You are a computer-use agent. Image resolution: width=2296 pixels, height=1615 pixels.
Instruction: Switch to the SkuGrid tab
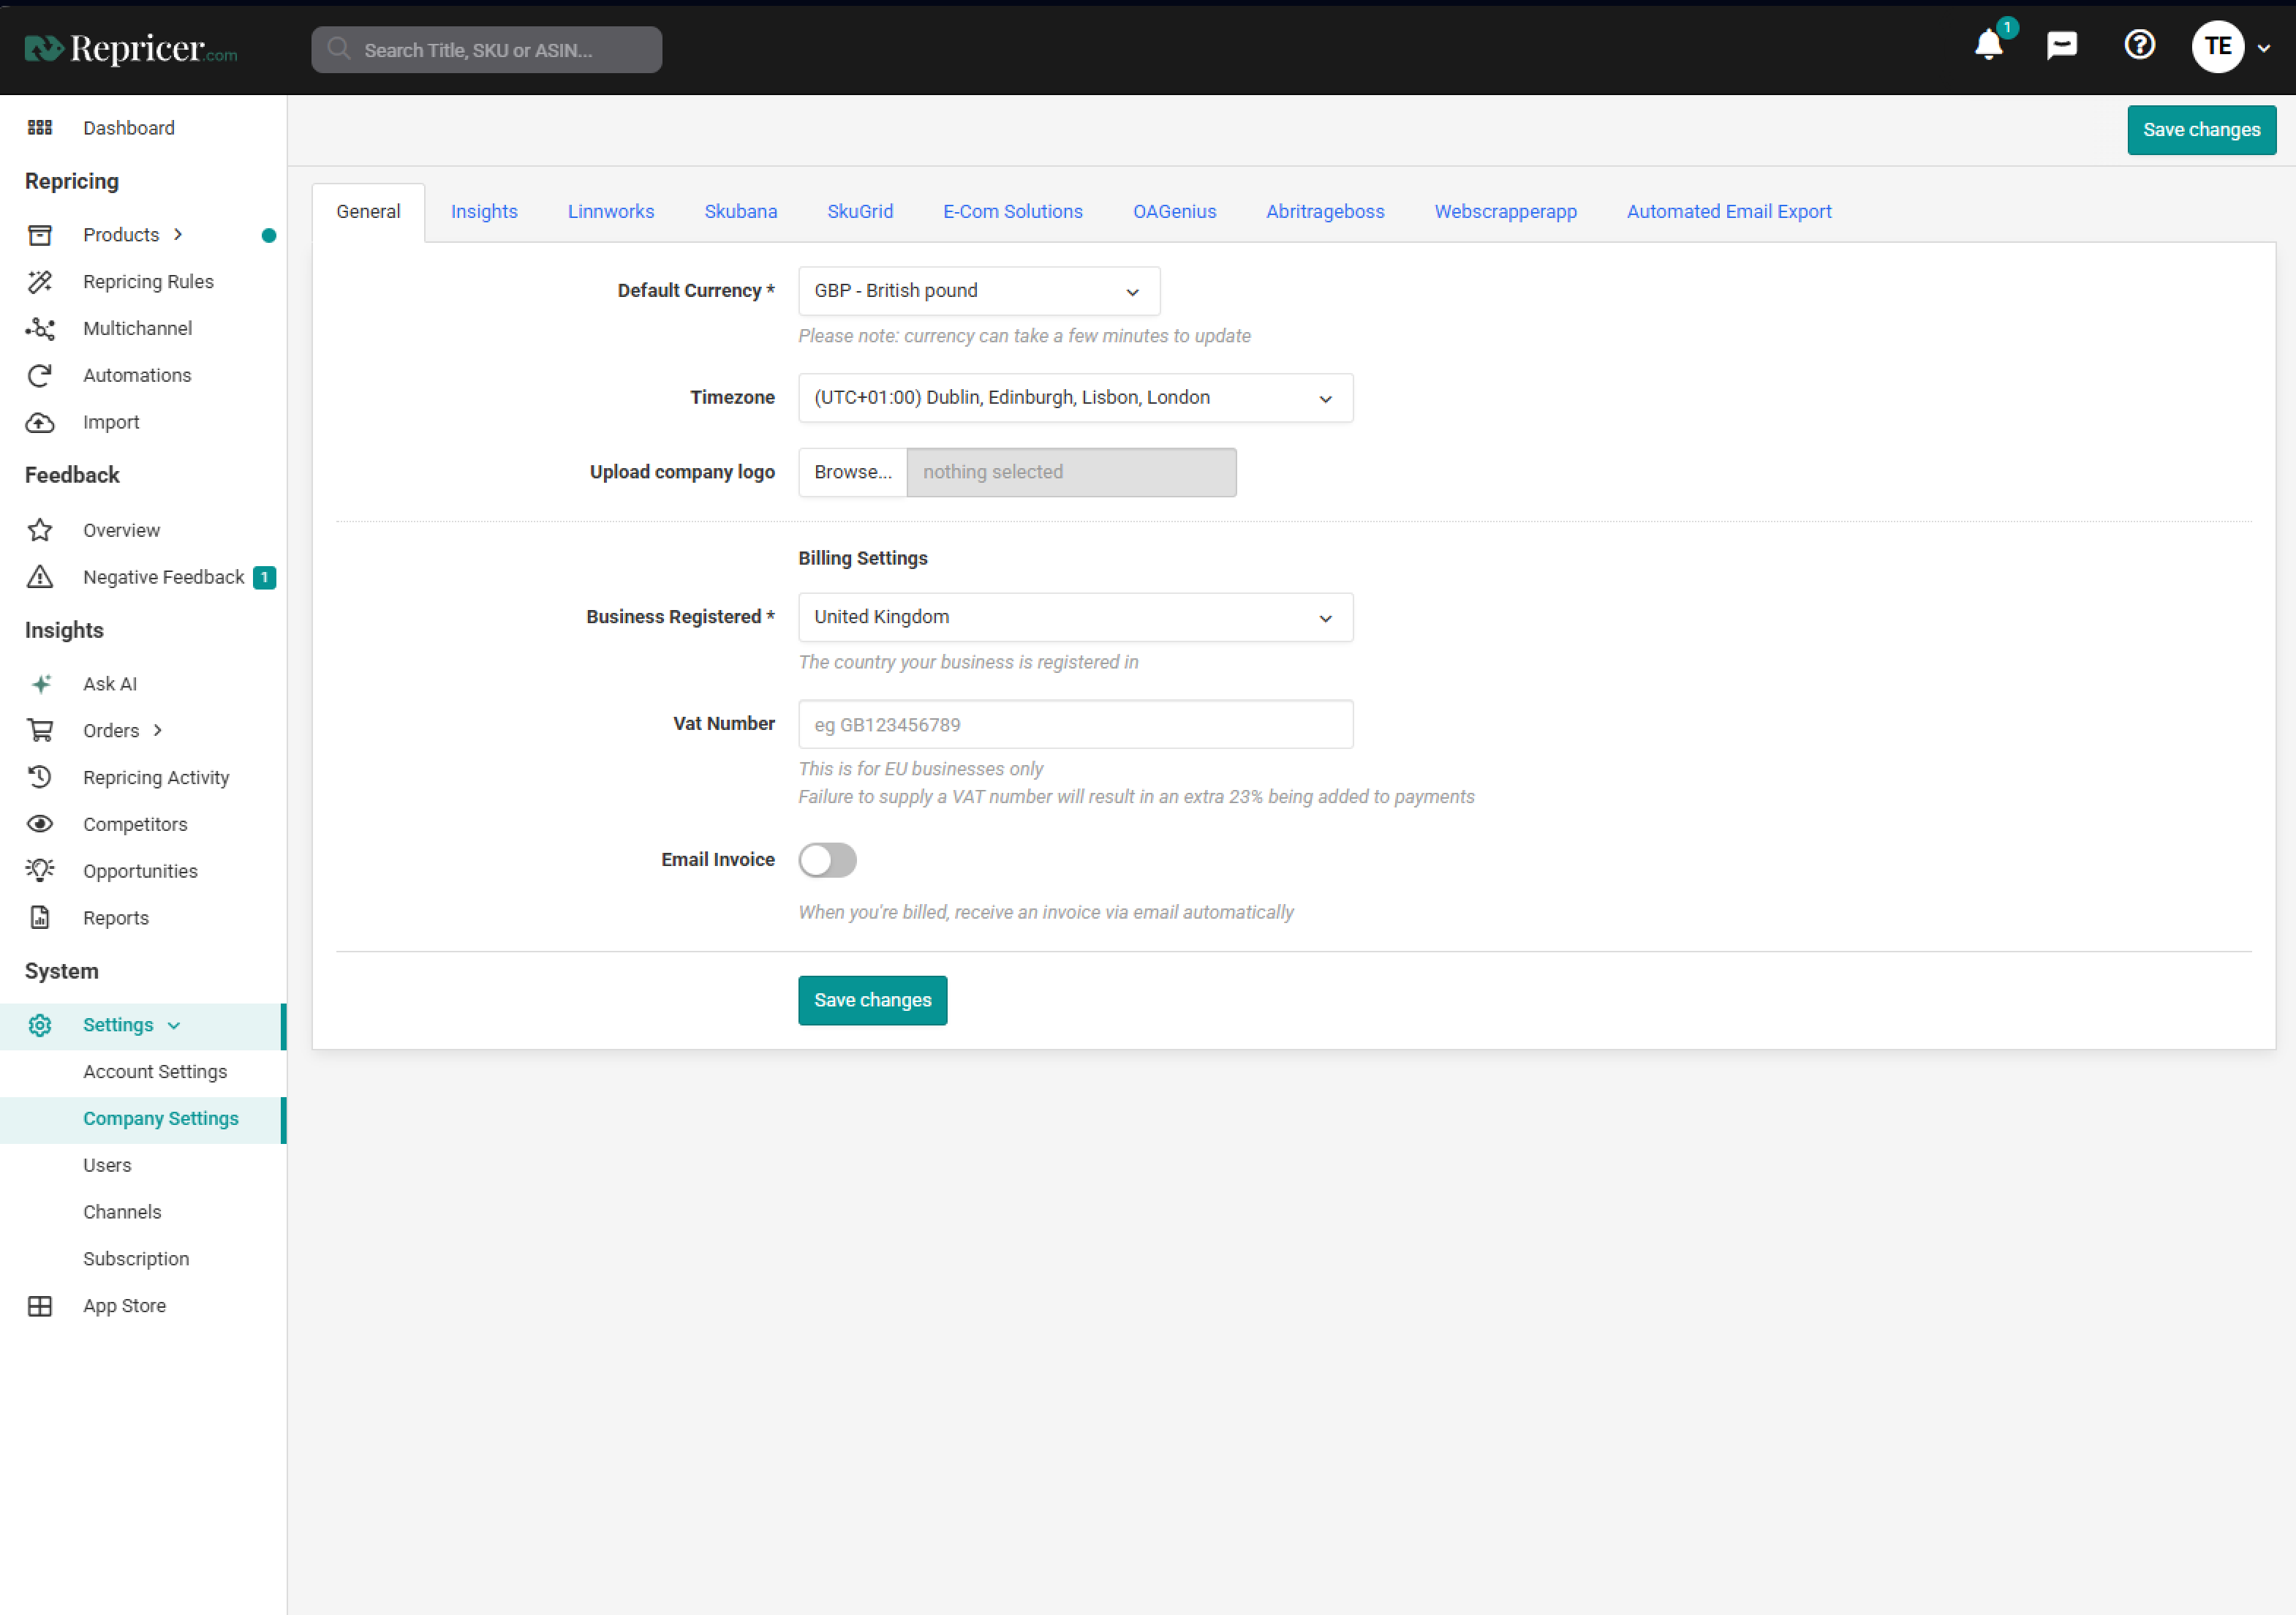coord(860,212)
